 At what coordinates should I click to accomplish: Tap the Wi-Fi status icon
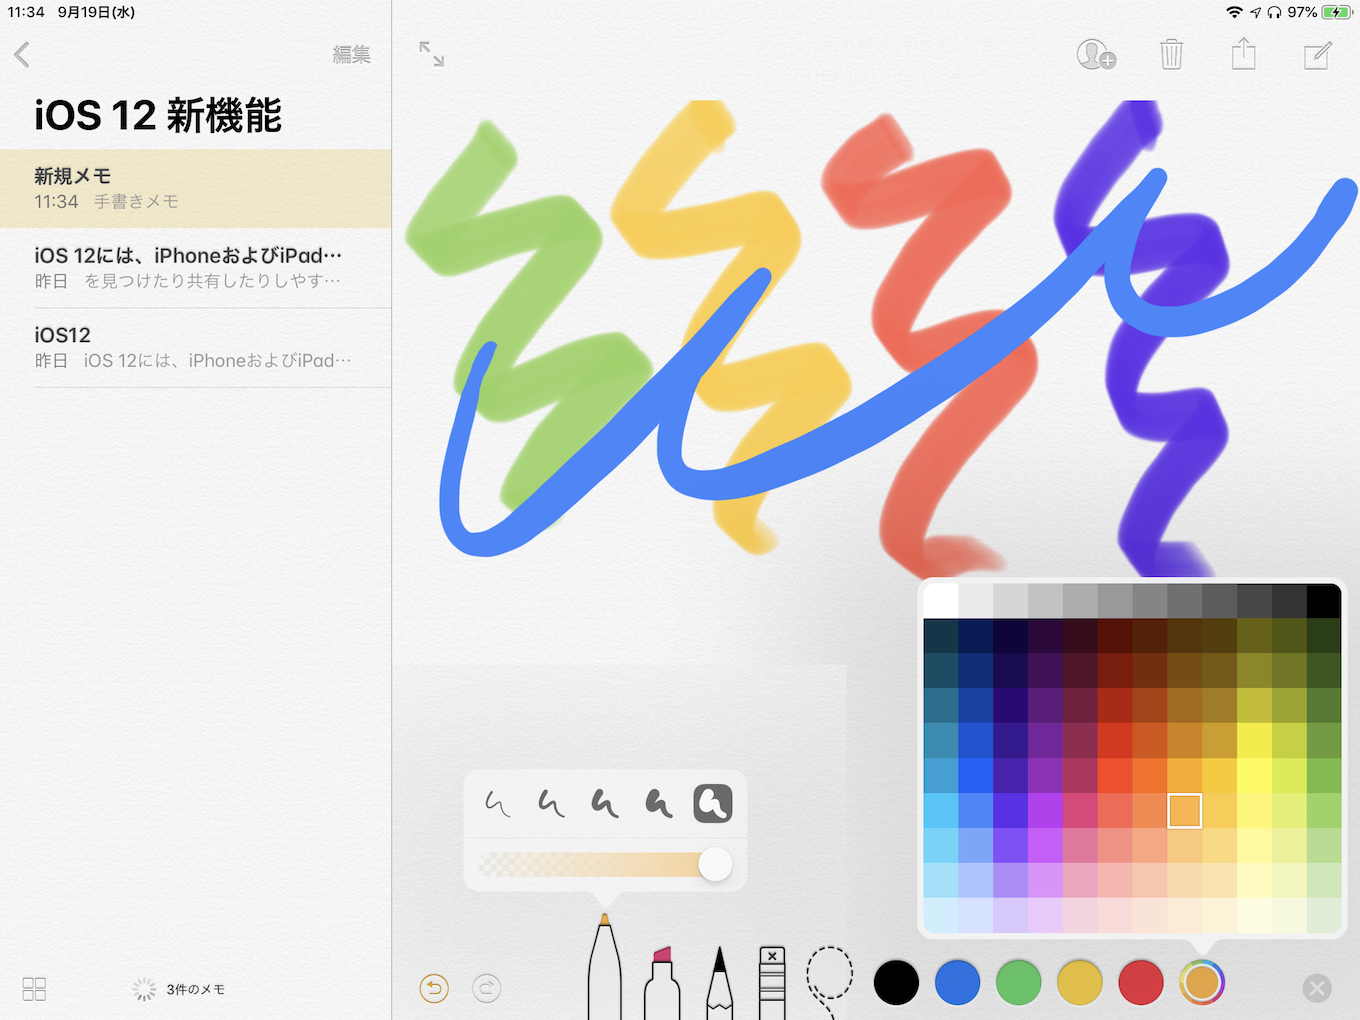point(1234,12)
